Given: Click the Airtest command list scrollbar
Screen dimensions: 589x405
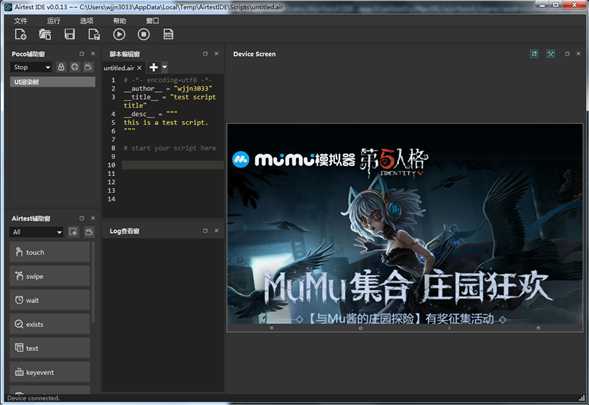Looking at the screenshot, I should (x=93, y=282).
